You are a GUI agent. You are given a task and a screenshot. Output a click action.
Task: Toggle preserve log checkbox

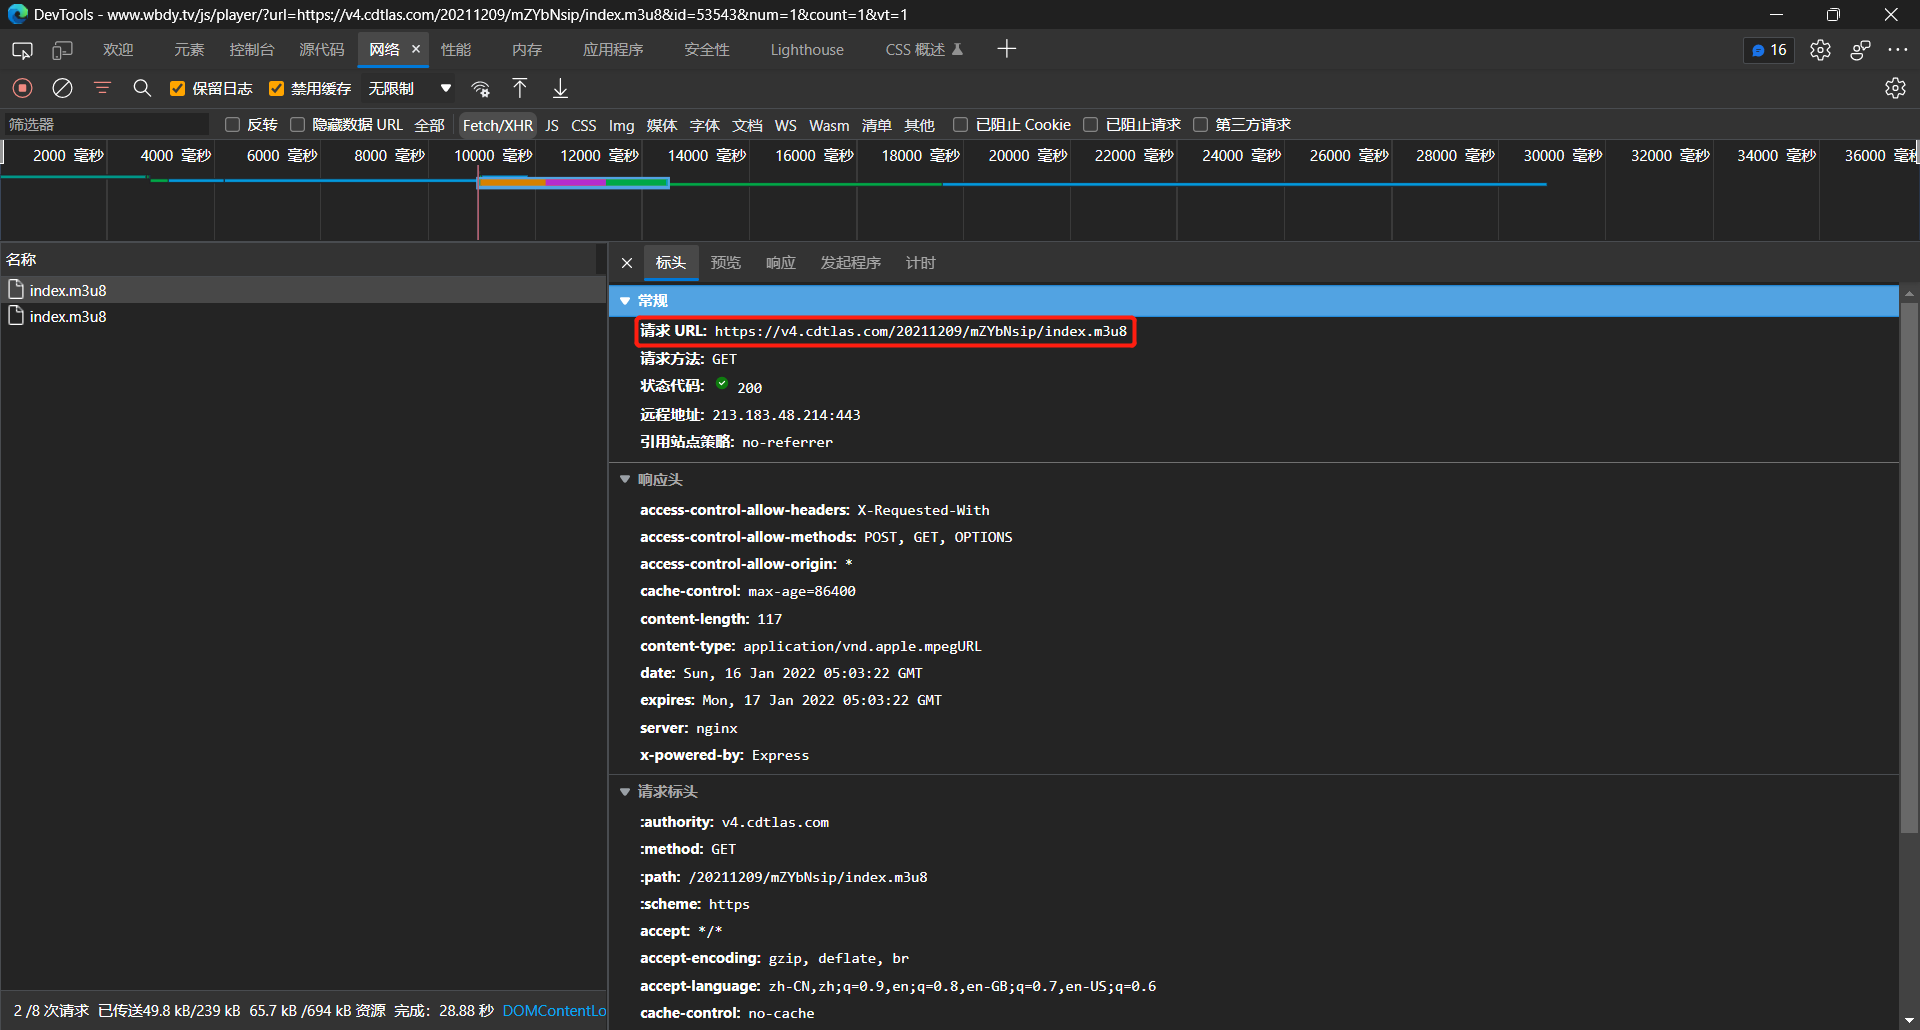[178, 88]
